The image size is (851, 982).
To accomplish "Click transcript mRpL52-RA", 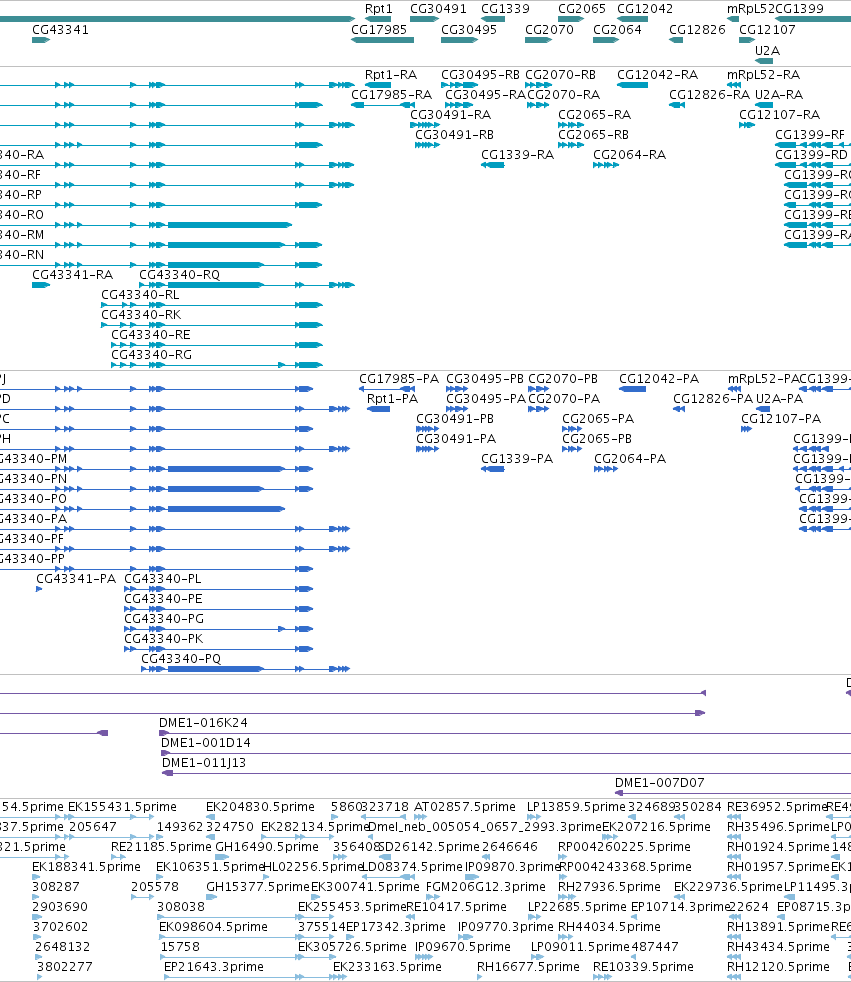I will point(763,75).
